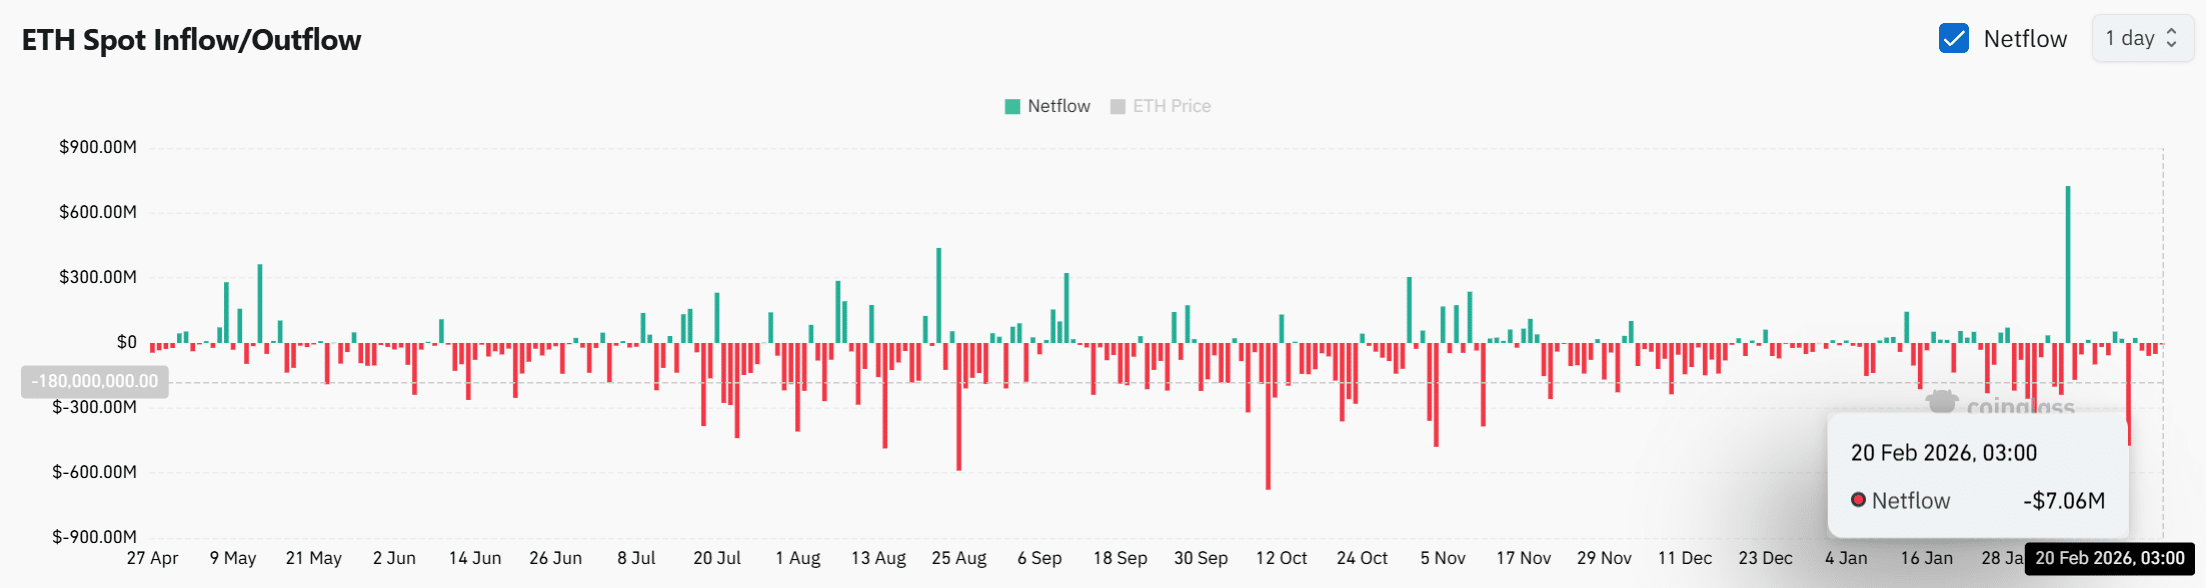Click the up-down arrows on interval selector
Viewport: 2206px width, 588px height.
pyautogui.click(x=2172, y=39)
